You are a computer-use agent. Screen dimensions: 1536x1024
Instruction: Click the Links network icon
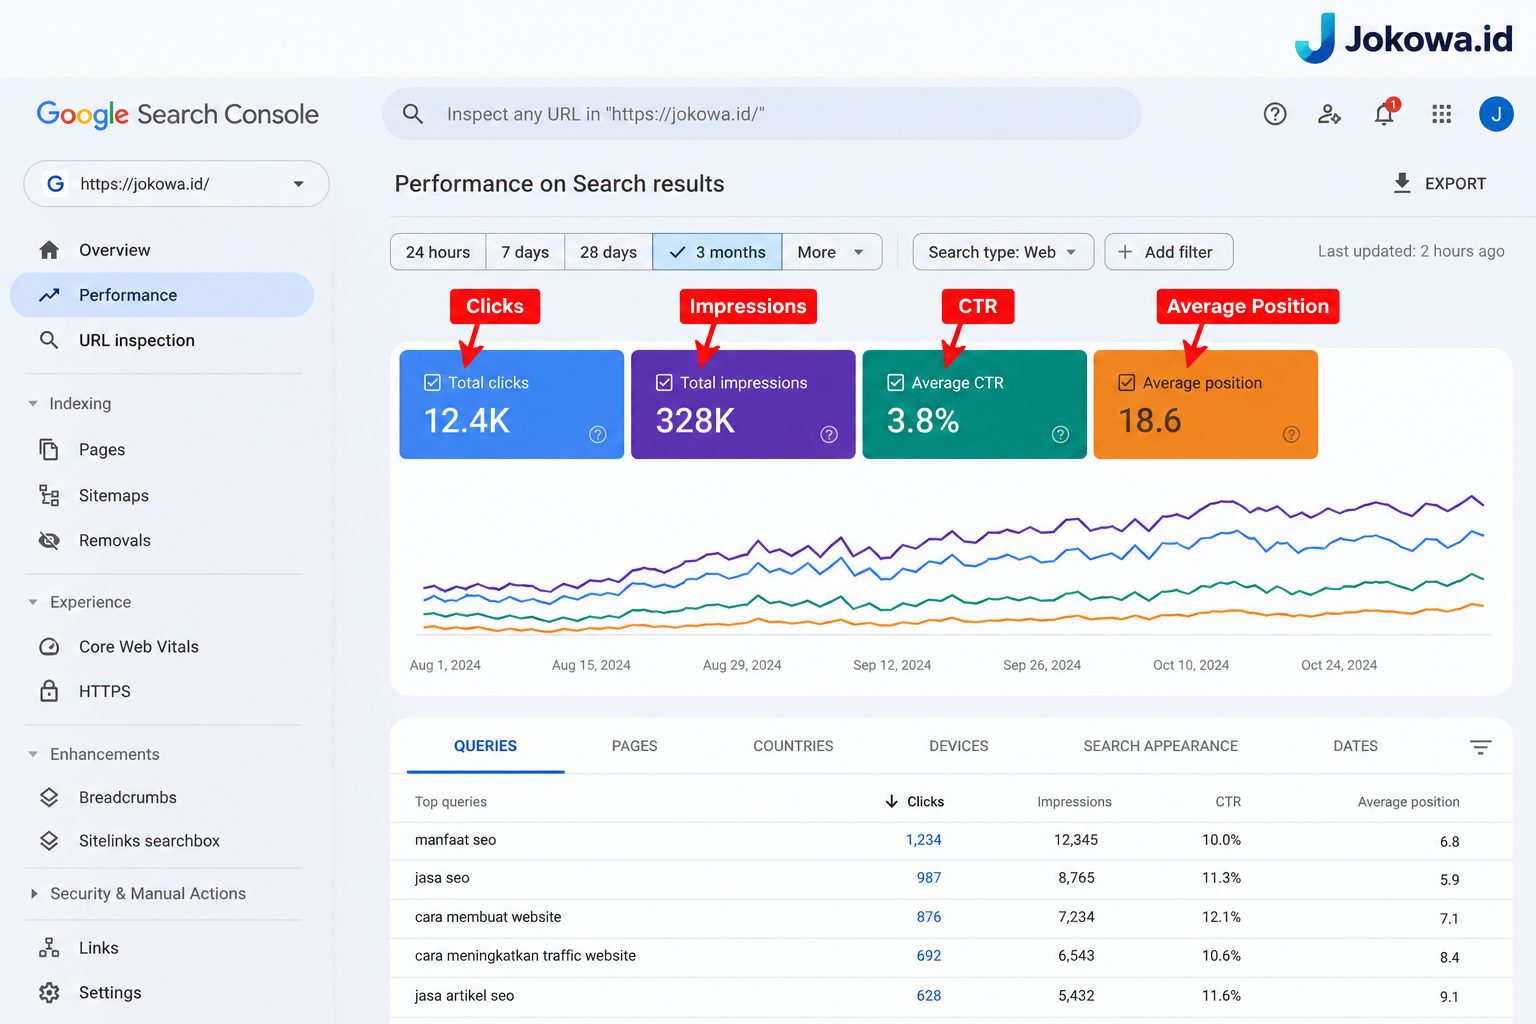tap(49, 948)
